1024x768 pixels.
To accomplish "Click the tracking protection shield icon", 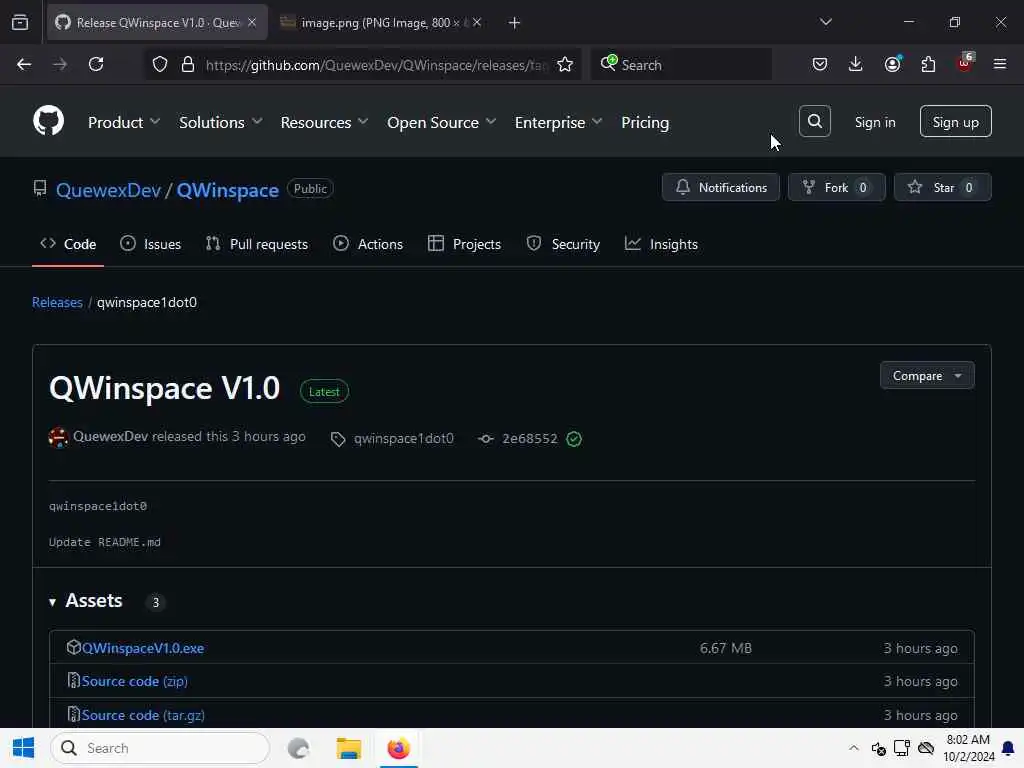I will (160, 65).
